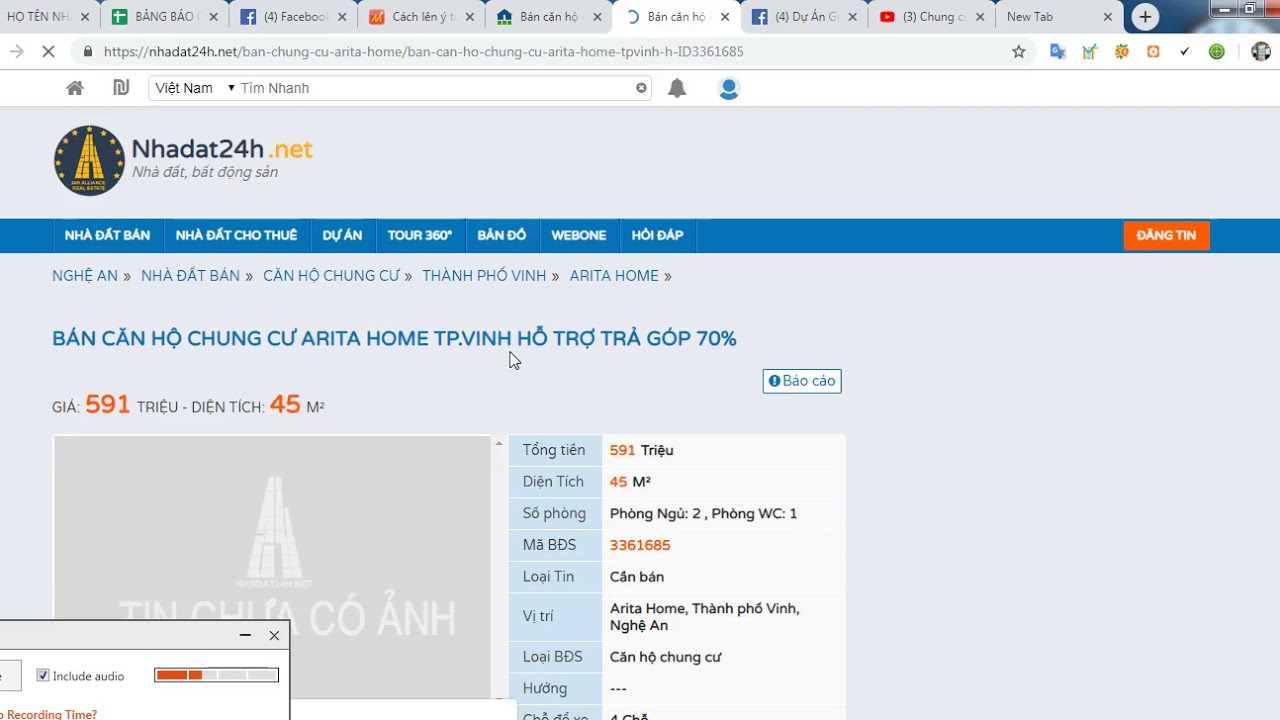Image resolution: width=1280 pixels, height=720 pixels.
Task: Click Arita Home location value text
Action: (x=704, y=617)
